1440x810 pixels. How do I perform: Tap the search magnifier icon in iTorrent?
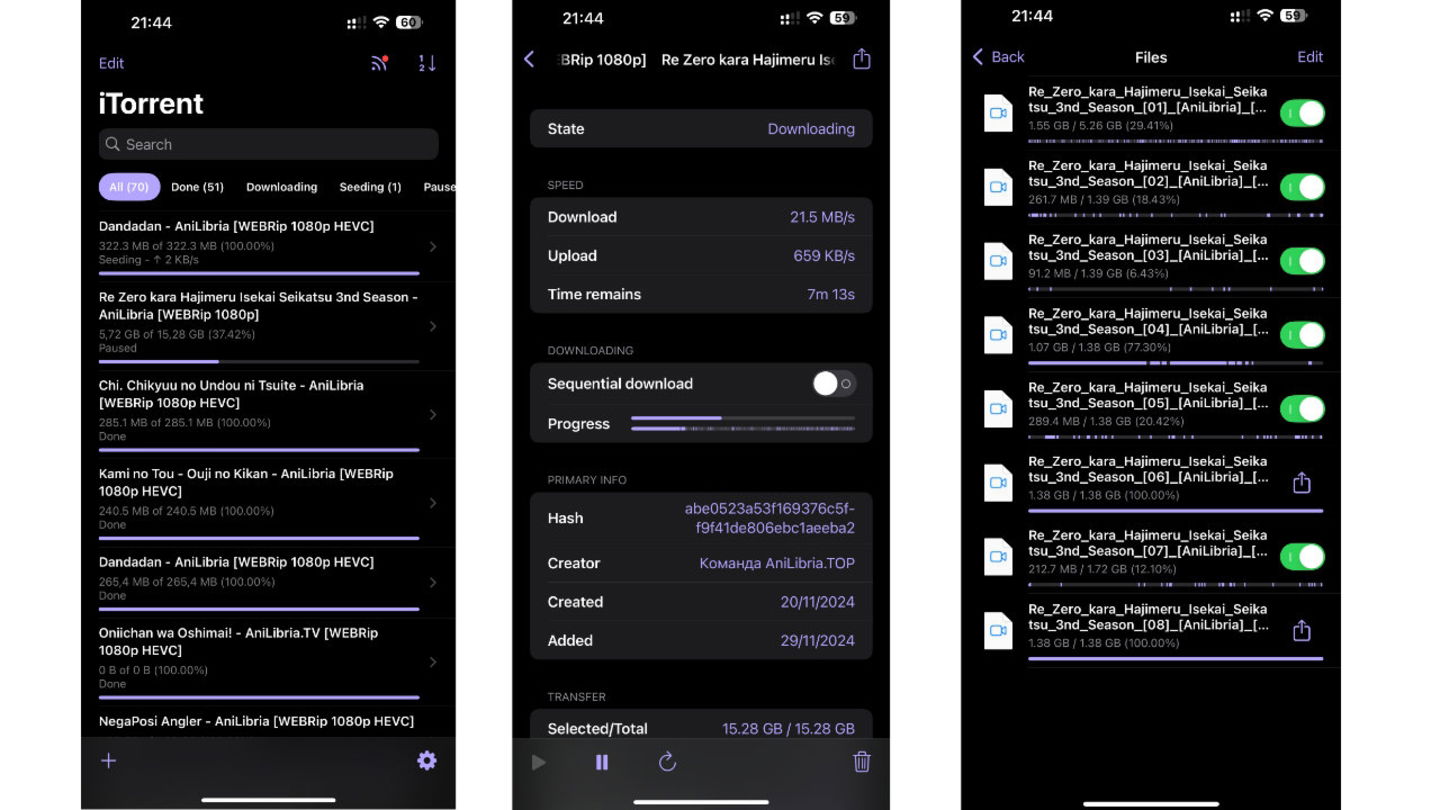point(113,144)
